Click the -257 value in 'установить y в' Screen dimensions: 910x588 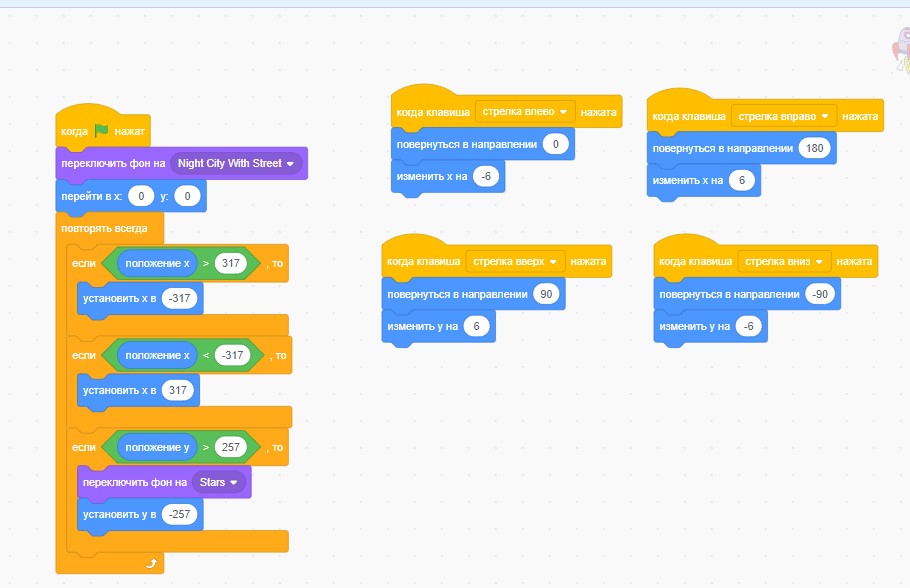pos(179,514)
